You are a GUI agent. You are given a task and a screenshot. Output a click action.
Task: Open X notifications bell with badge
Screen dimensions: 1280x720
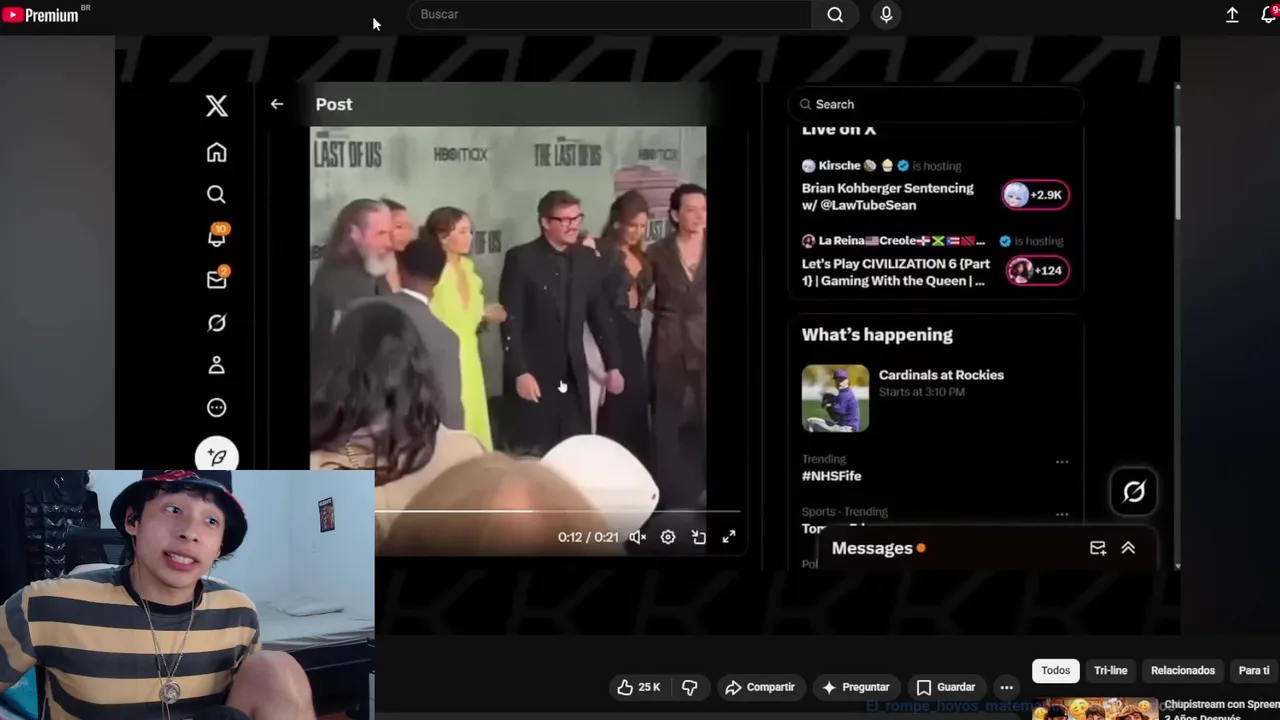tap(216, 236)
